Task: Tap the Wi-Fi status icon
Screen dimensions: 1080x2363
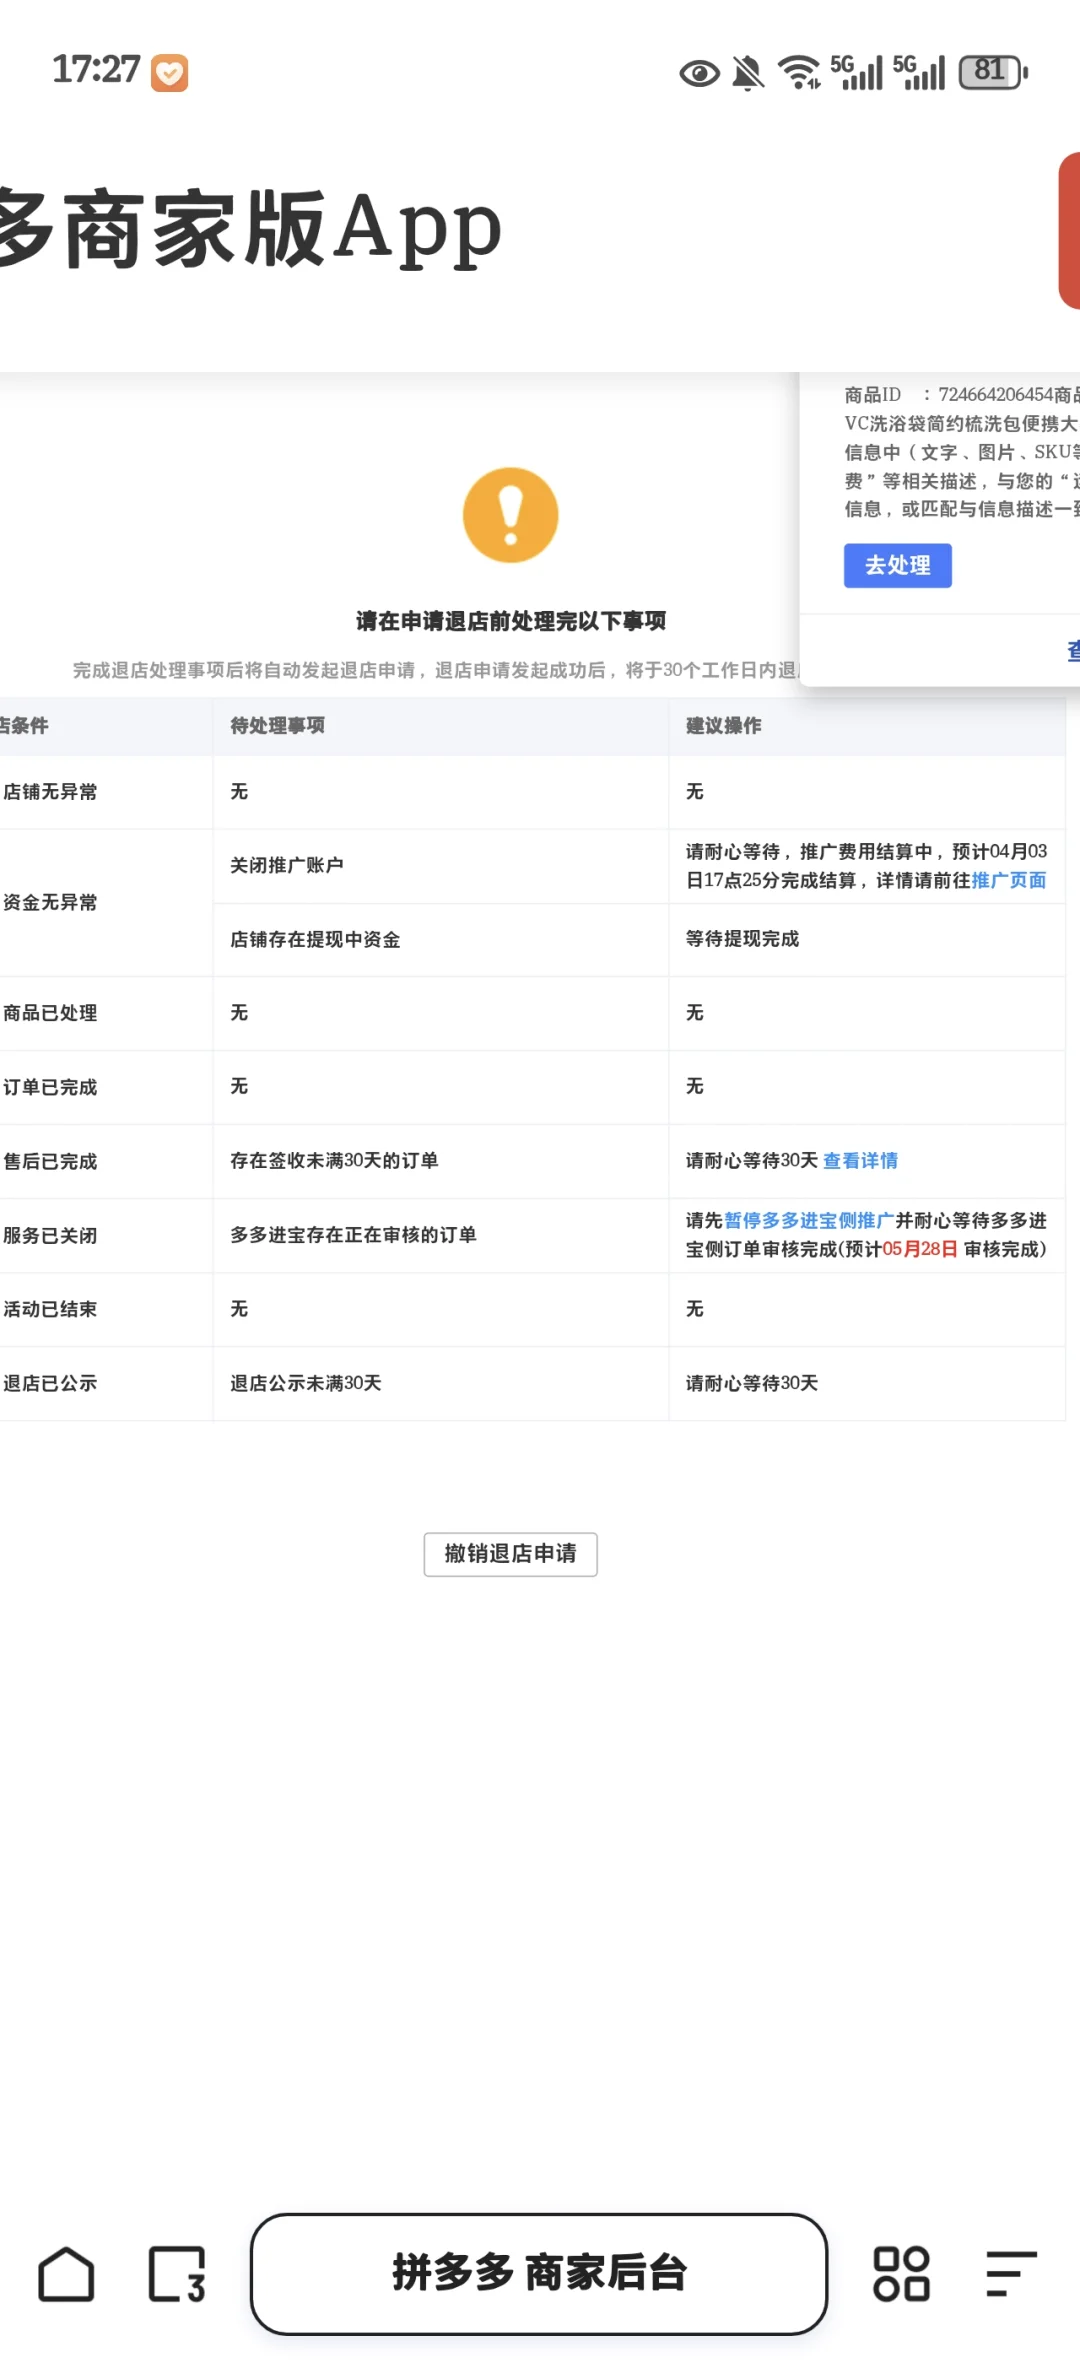Action: pyautogui.click(x=799, y=72)
